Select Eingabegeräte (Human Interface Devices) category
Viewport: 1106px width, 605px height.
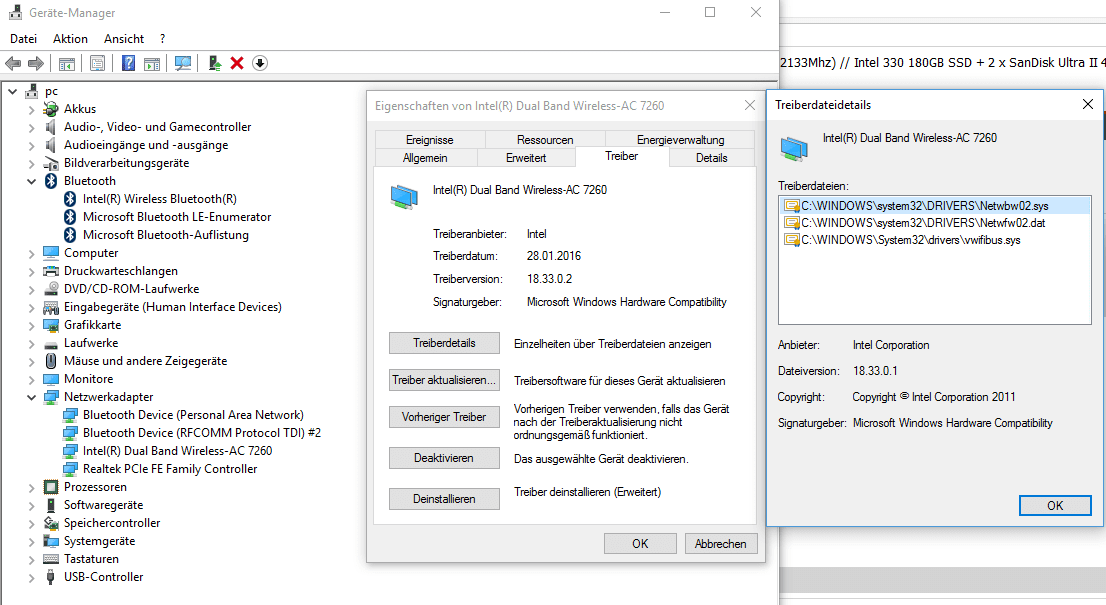pos(173,307)
